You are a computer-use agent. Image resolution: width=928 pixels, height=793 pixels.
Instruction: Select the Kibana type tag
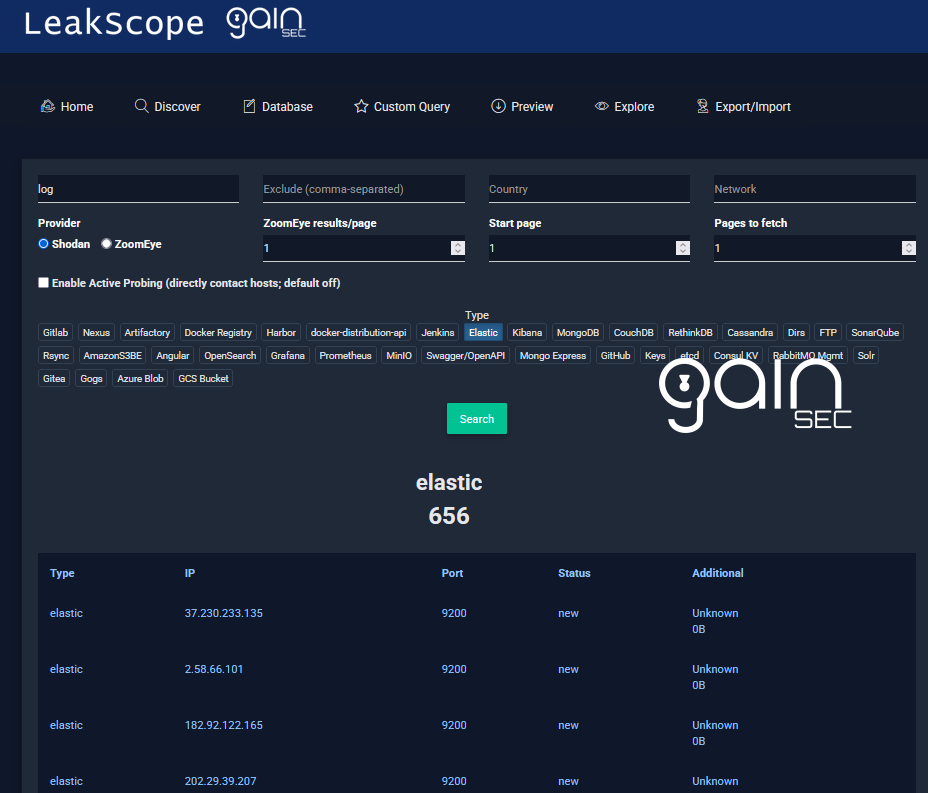[x=527, y=332]
